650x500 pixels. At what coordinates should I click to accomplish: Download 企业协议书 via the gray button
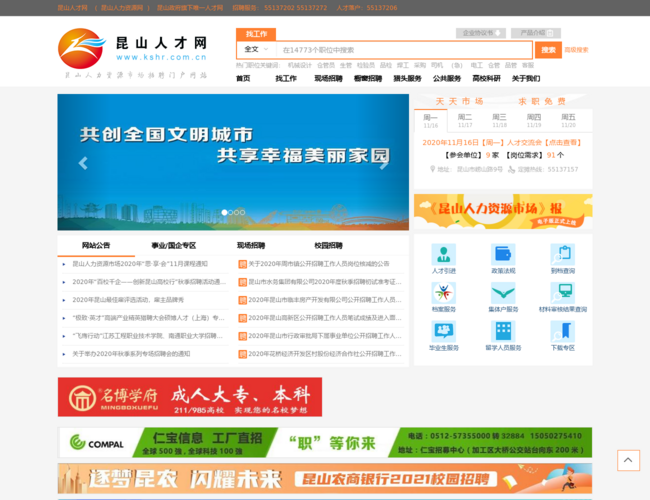coord(480,33)
